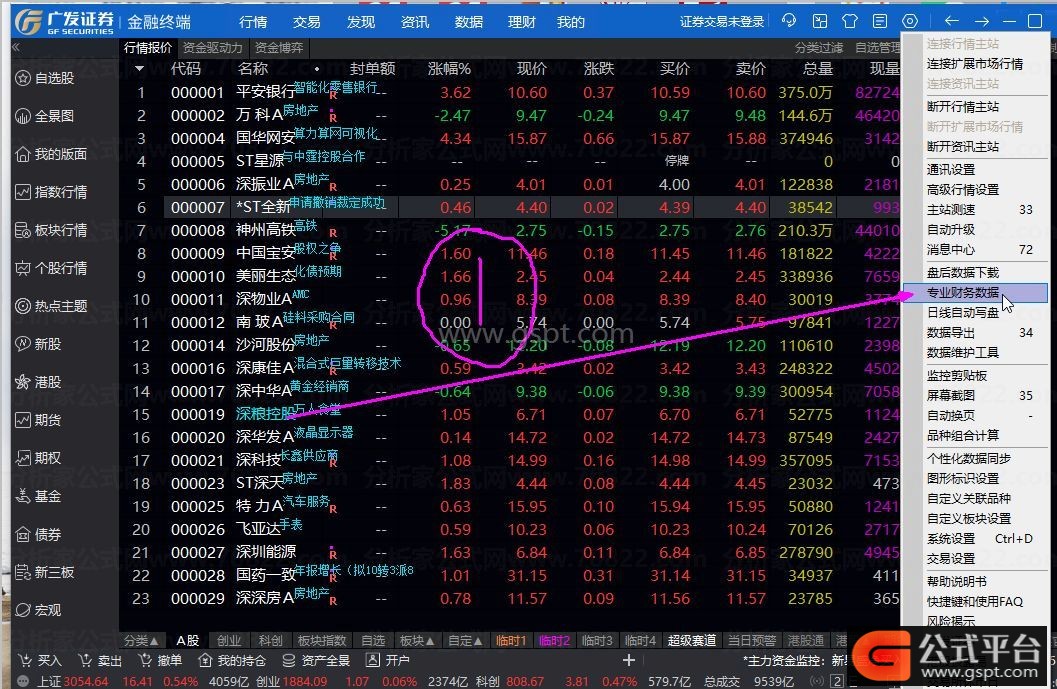This screenshot has width=1057, height=689.
Task: Open 我的持仓 holdings
Action: tap(232, 661)
